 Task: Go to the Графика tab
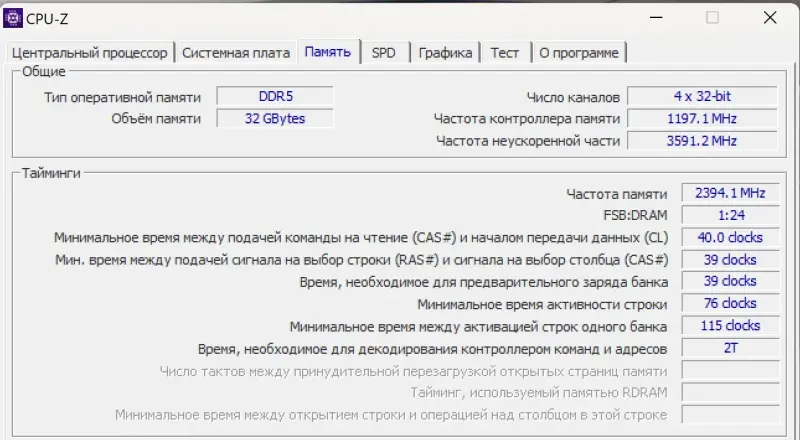[x=445, y=53]
